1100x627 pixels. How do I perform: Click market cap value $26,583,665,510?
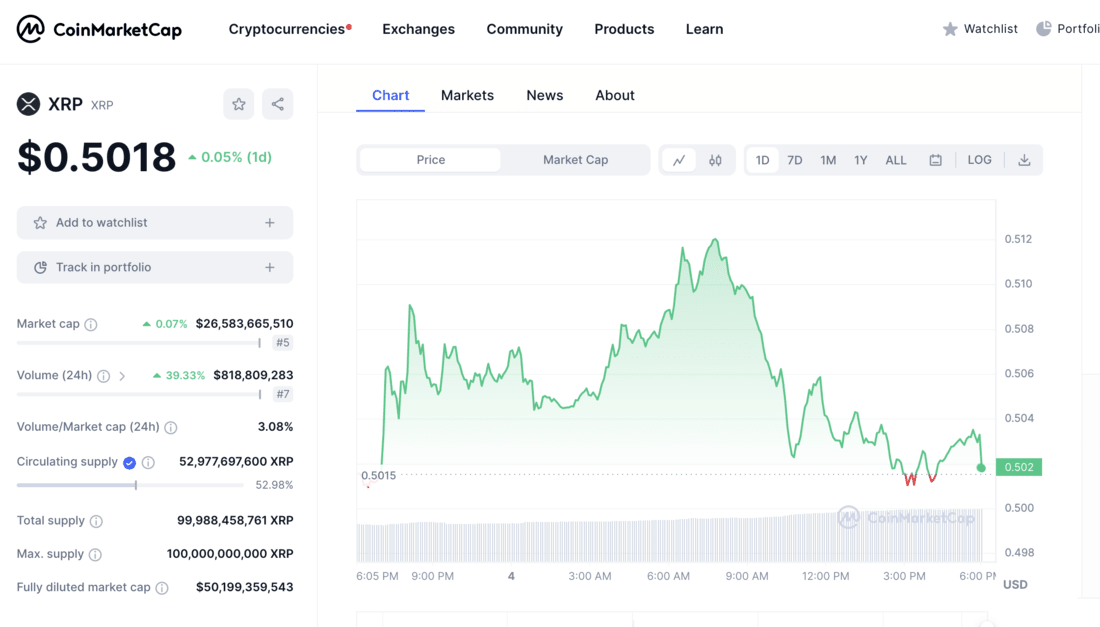tap(244, 324)
